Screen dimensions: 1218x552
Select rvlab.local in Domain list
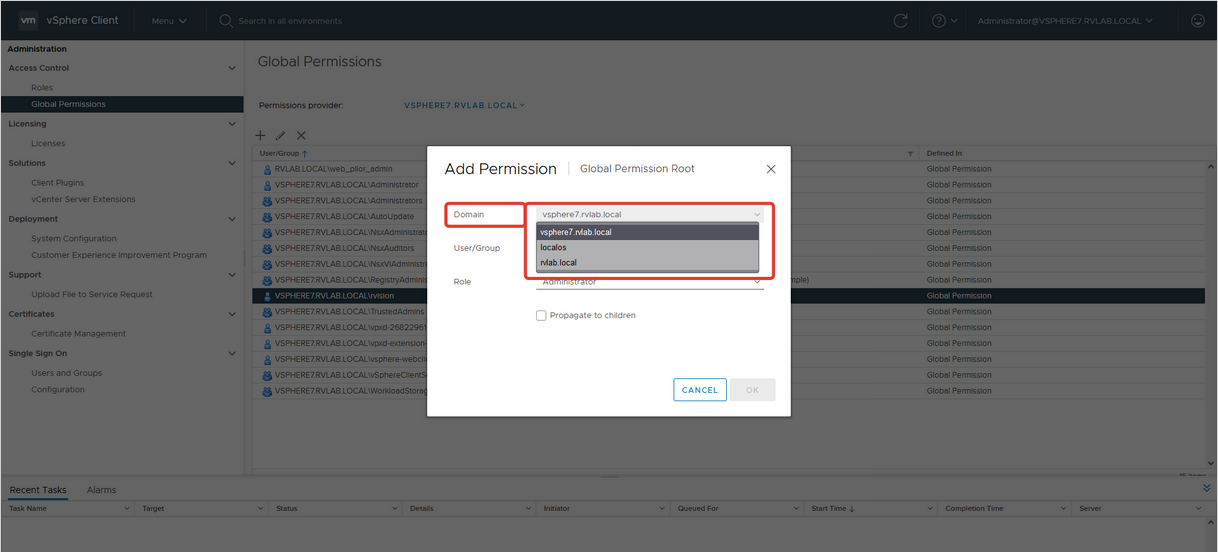click(x=647, y=263)
